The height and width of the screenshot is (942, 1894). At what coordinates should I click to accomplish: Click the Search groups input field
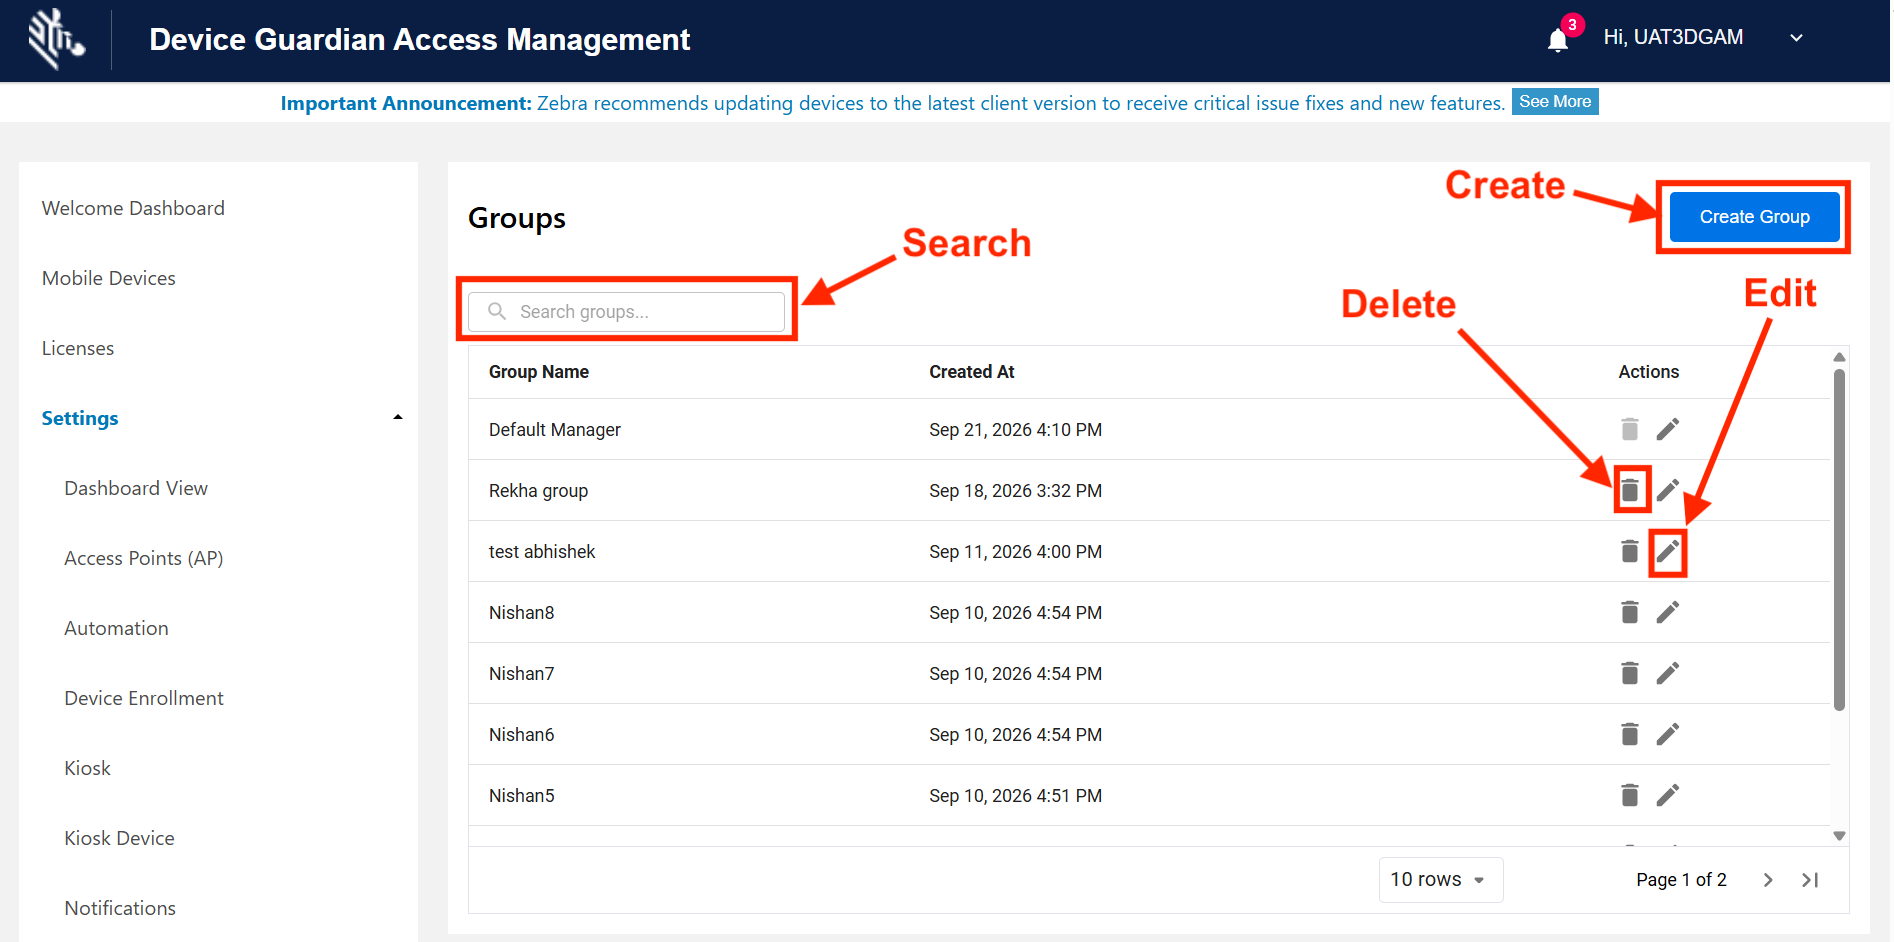point(626,312)
